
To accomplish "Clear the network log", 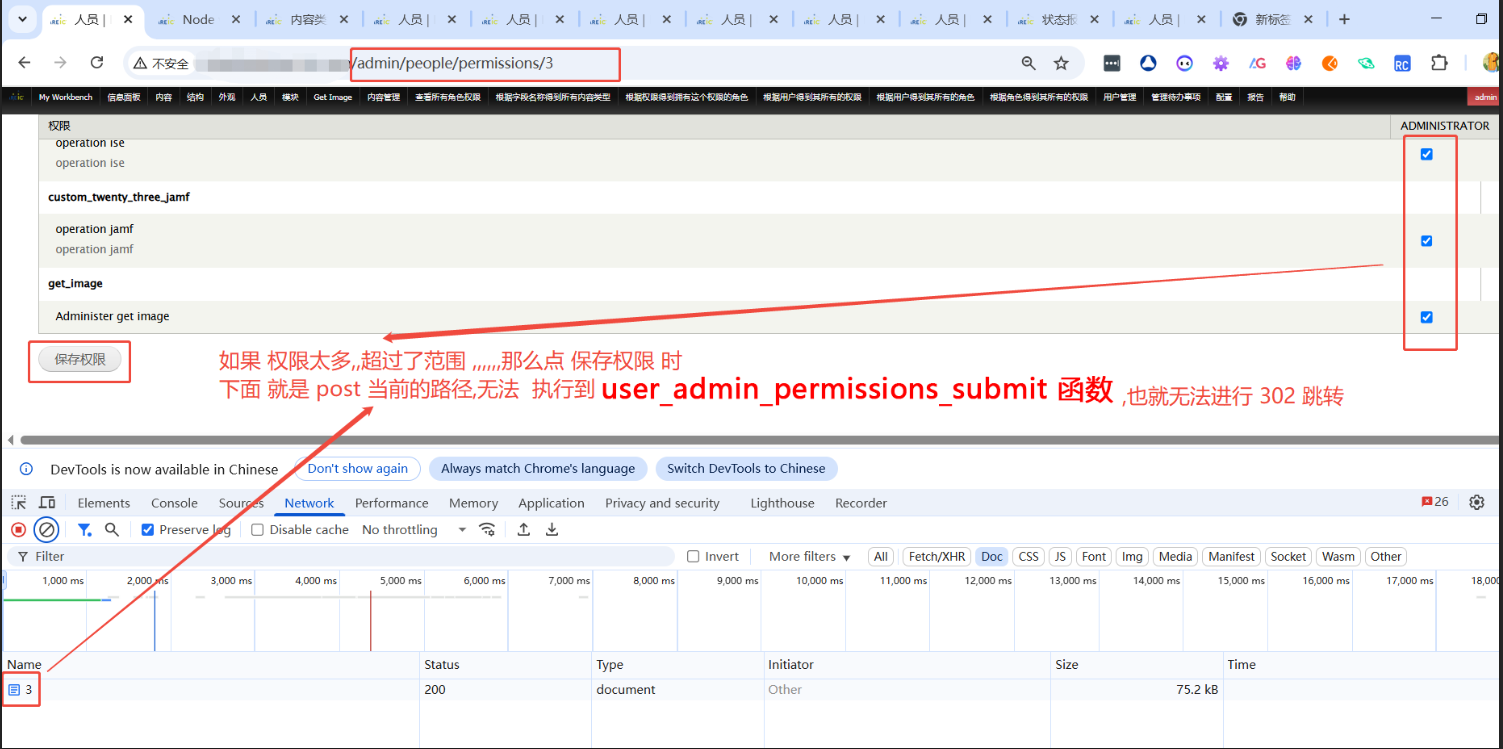I will (x=47, y=530).
